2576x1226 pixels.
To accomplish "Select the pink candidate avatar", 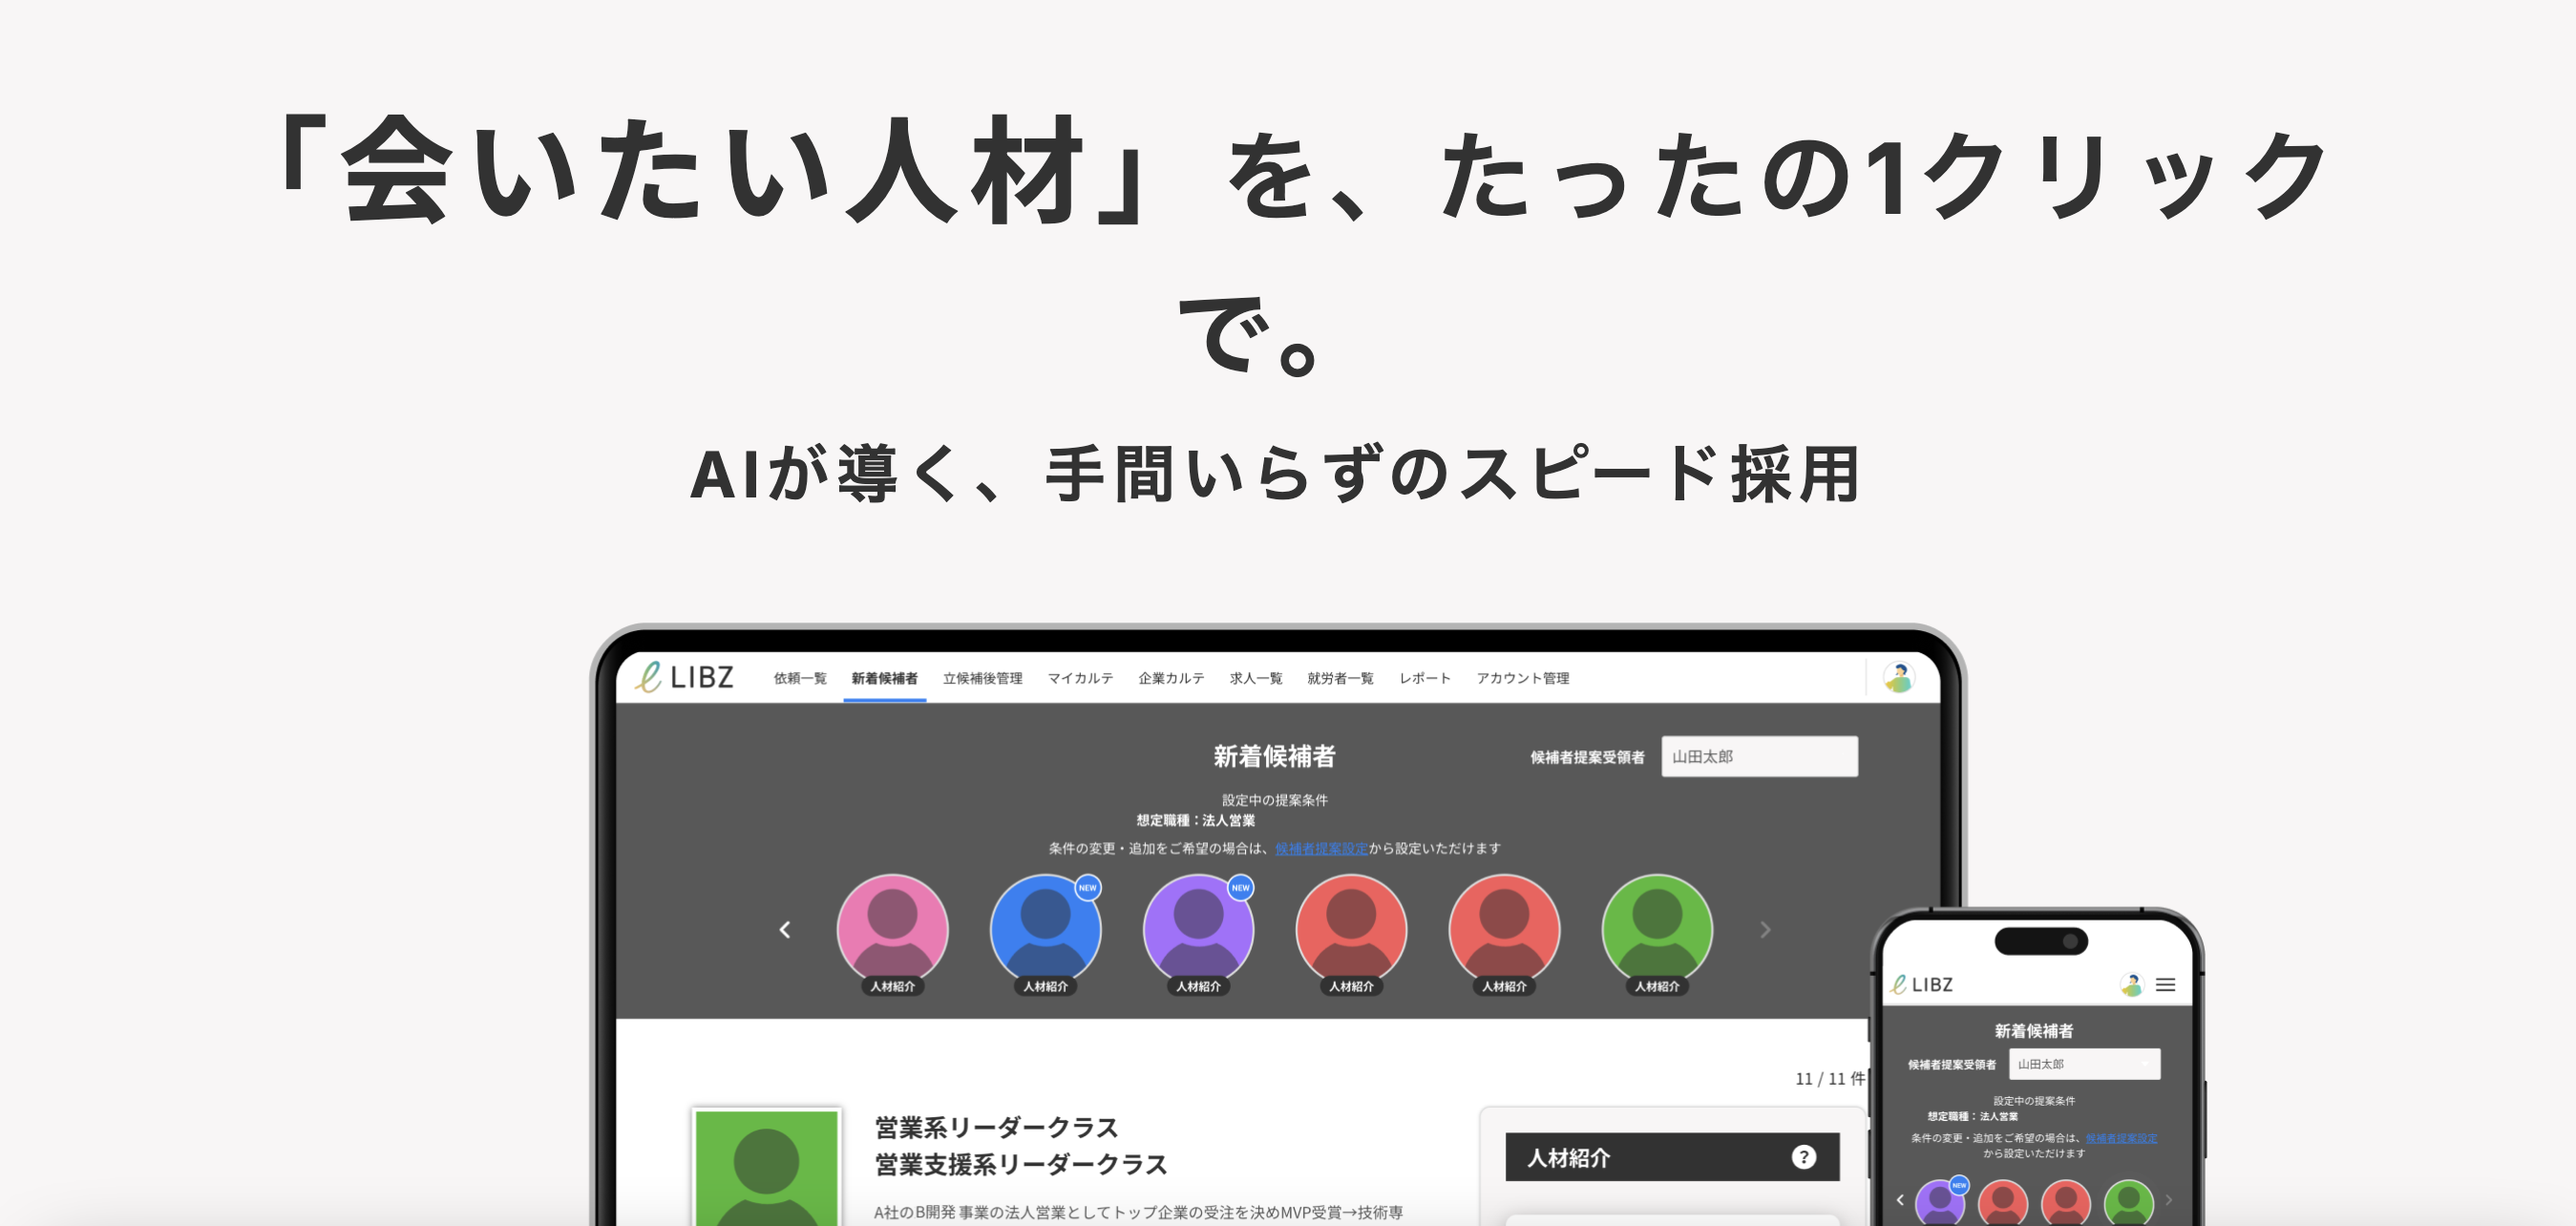I will (891, 930).
